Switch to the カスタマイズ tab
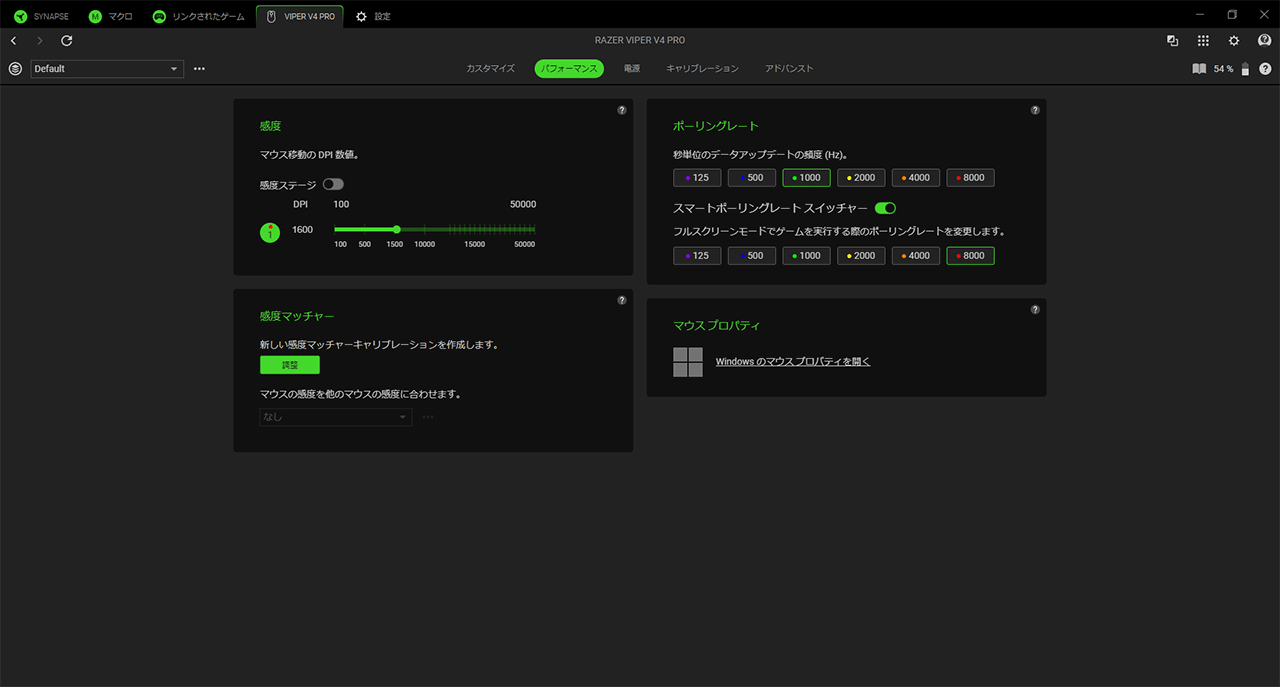Viewport: 1280px width, 687px height. (490, 69)
